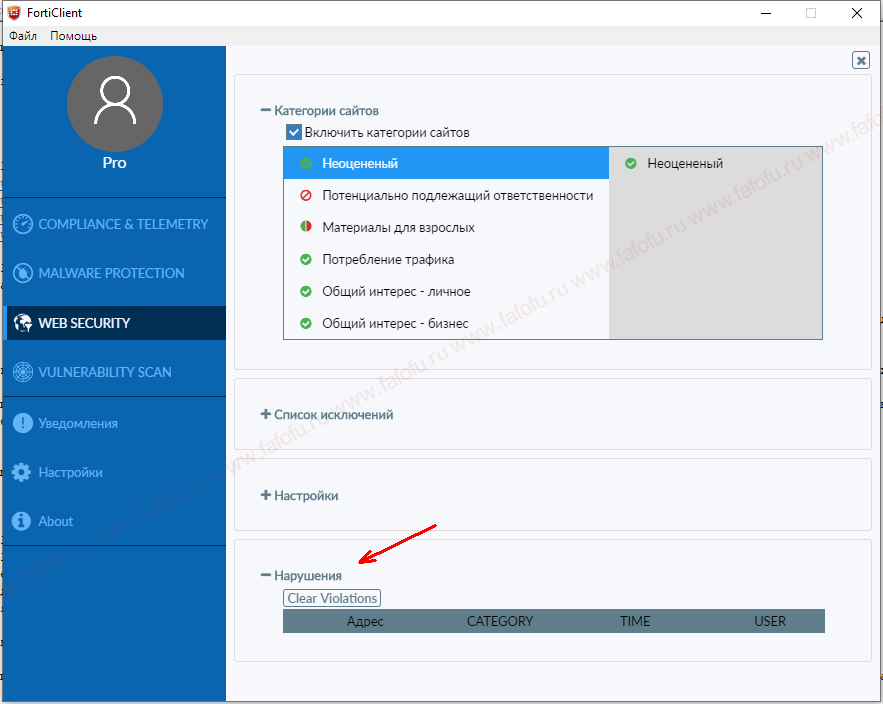Viewport: 883px width, 704px height.
Task: Open Malware Protection tab
Action: [114, 273]
